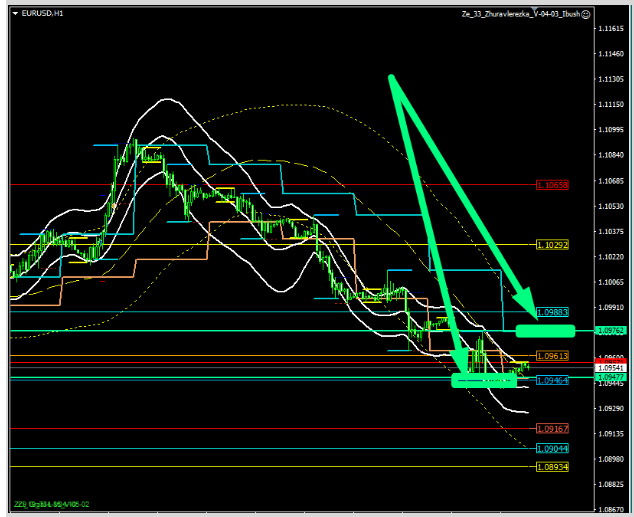Select the blue 1.09464 level label
This screenshot has height=517, width=634.
[552, 380]
